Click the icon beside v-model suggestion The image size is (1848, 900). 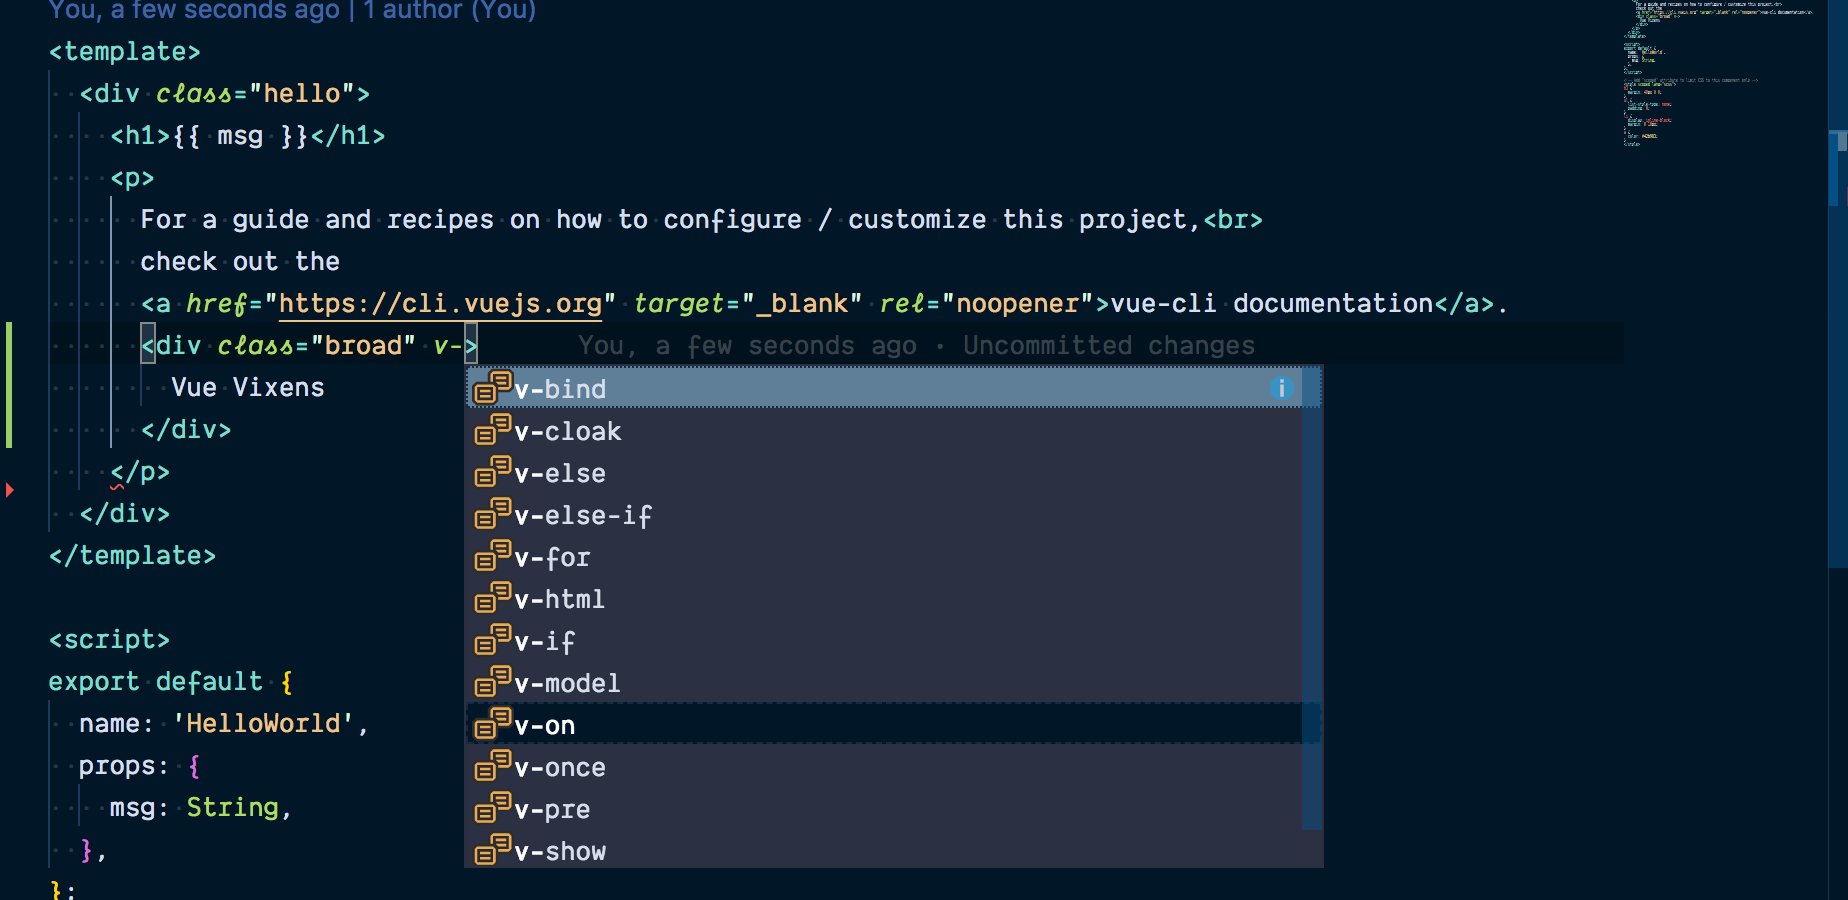[492, 682]
